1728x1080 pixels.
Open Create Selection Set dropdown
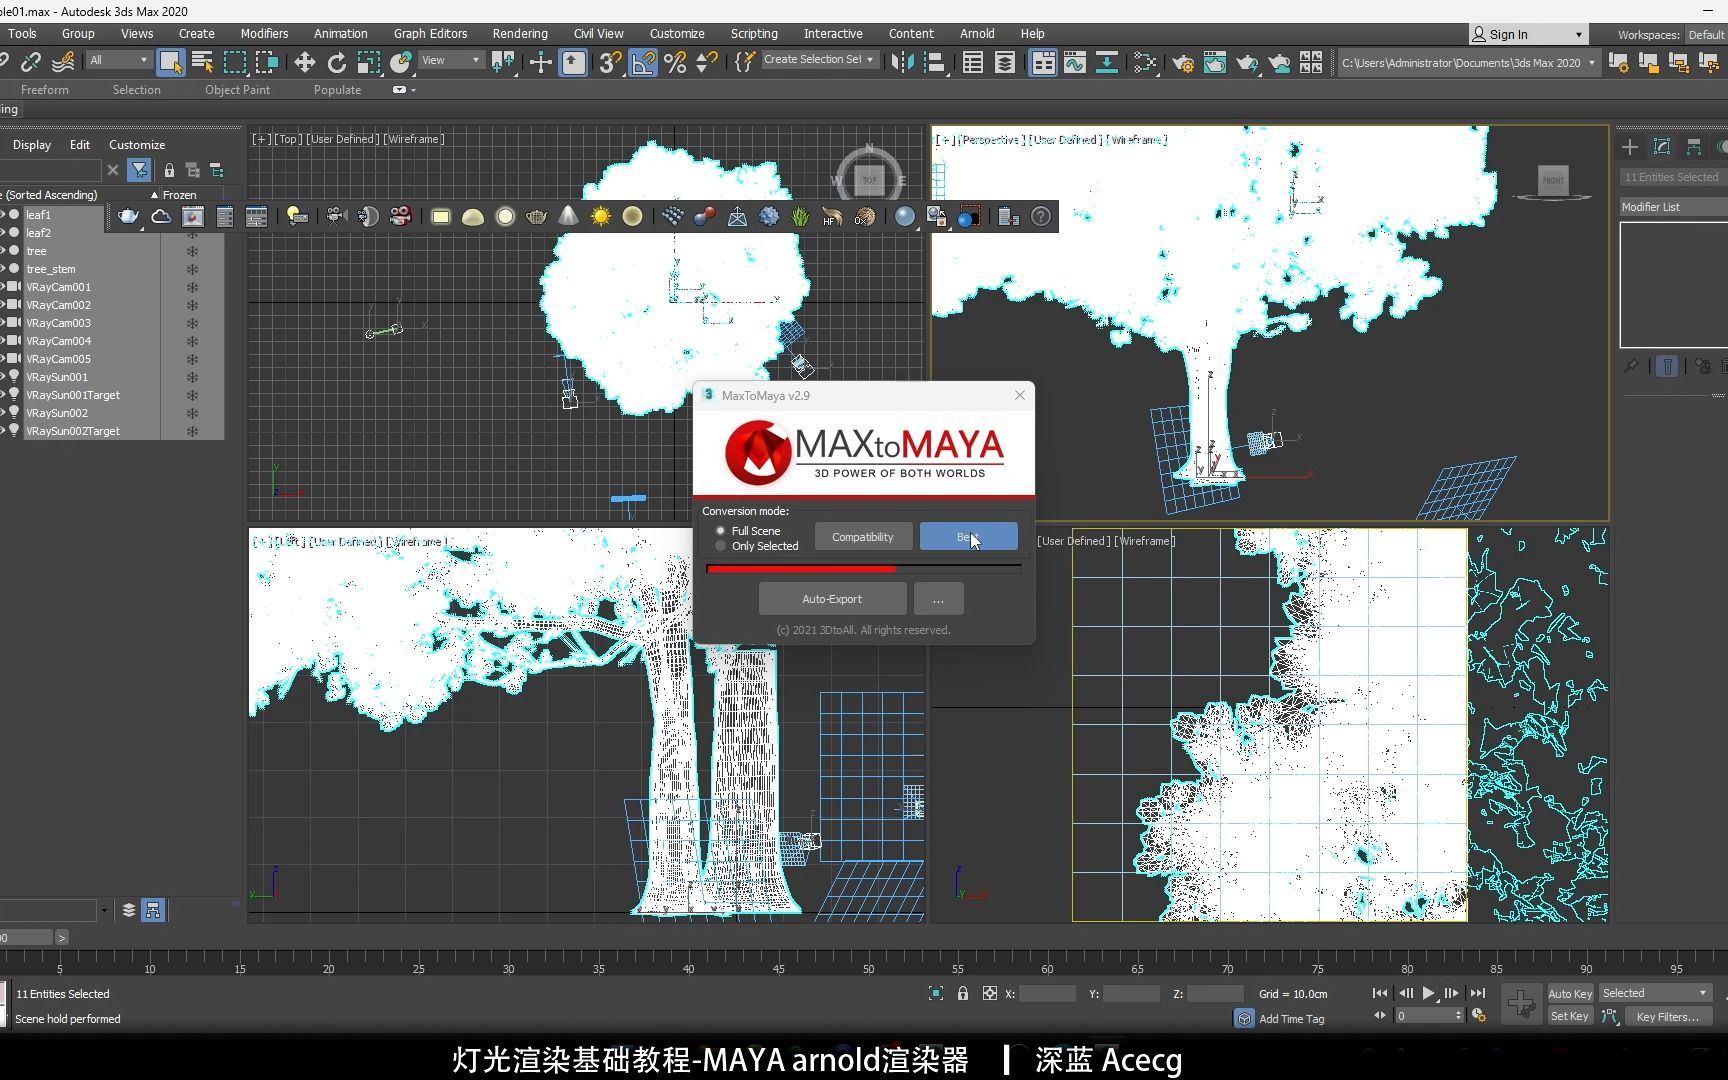[819, 60]
